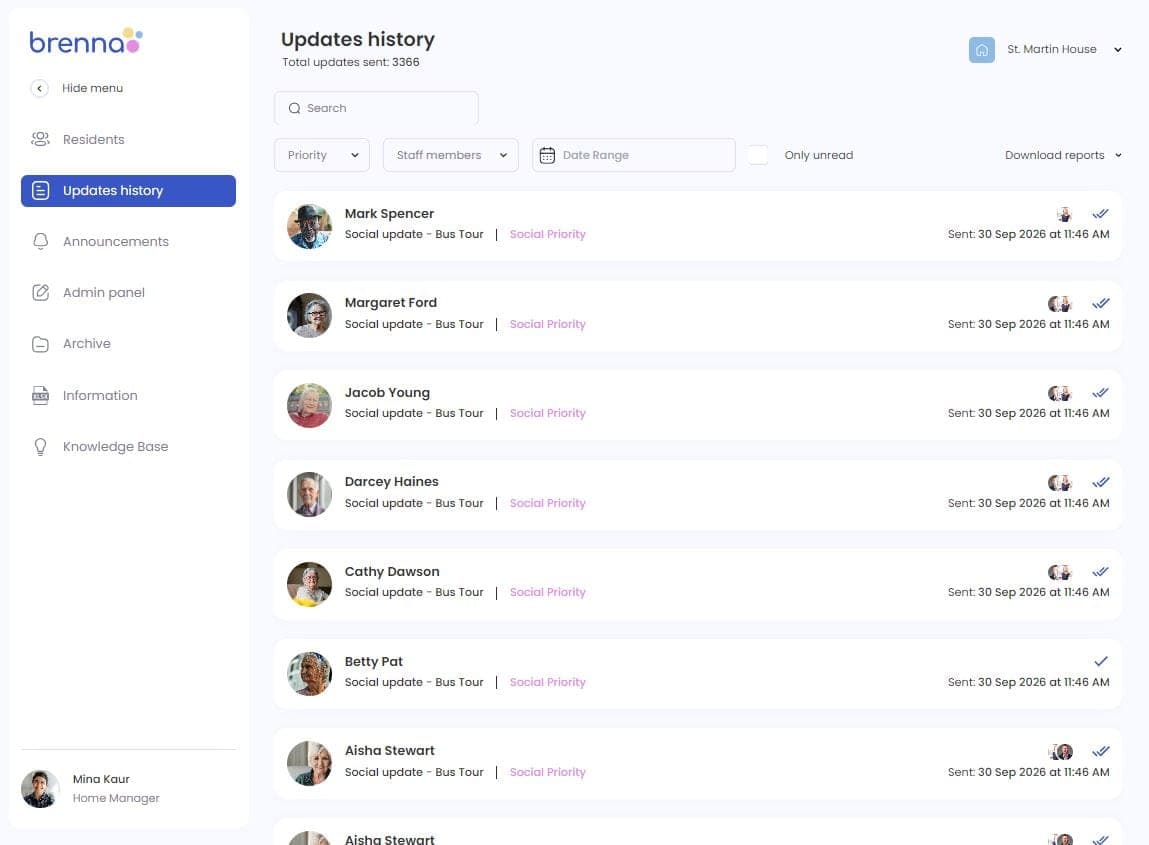Click the reader avatars on Darcey Haines' update
The height and width of the screenshot is (845, 1149).
[1060, 482]
